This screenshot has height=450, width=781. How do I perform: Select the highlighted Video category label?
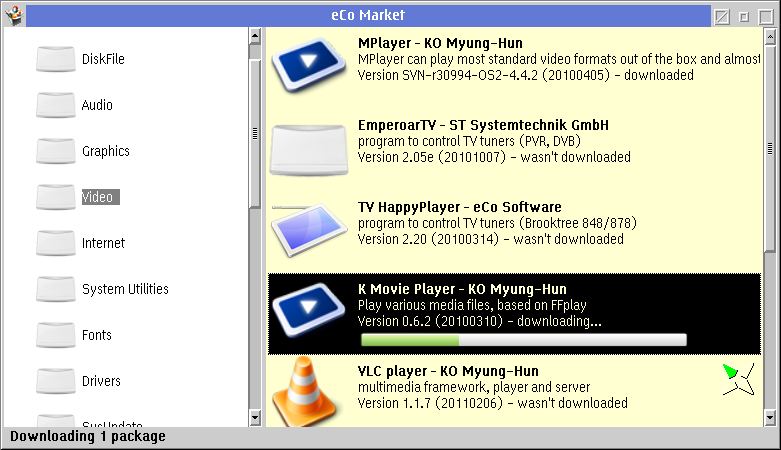tap(101, 197)
